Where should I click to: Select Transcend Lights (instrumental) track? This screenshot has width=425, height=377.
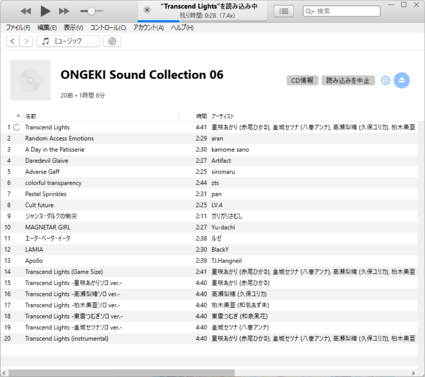coord(209,338)
